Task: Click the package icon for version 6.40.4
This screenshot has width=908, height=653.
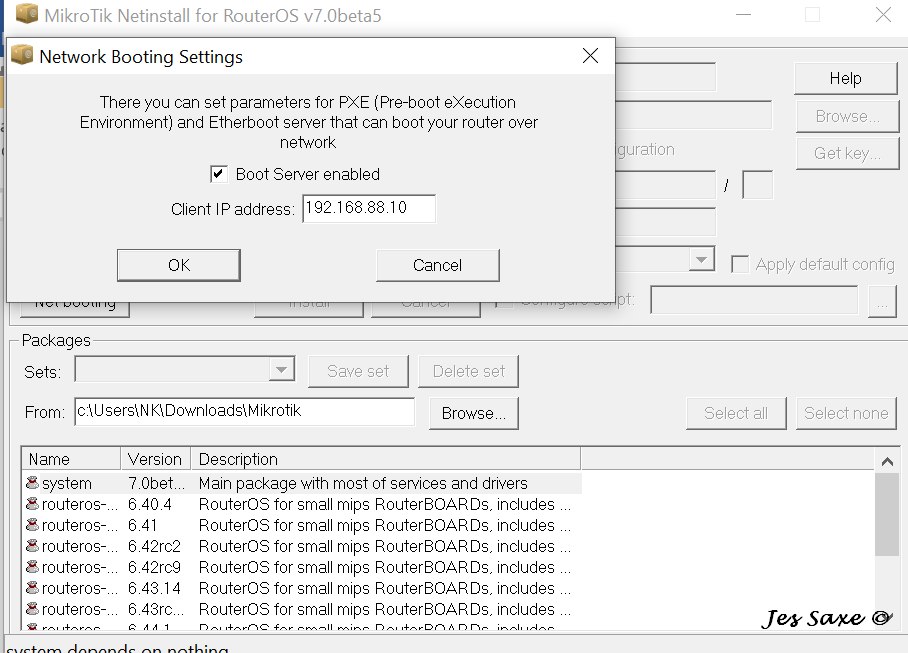Action: coord(32,504)
